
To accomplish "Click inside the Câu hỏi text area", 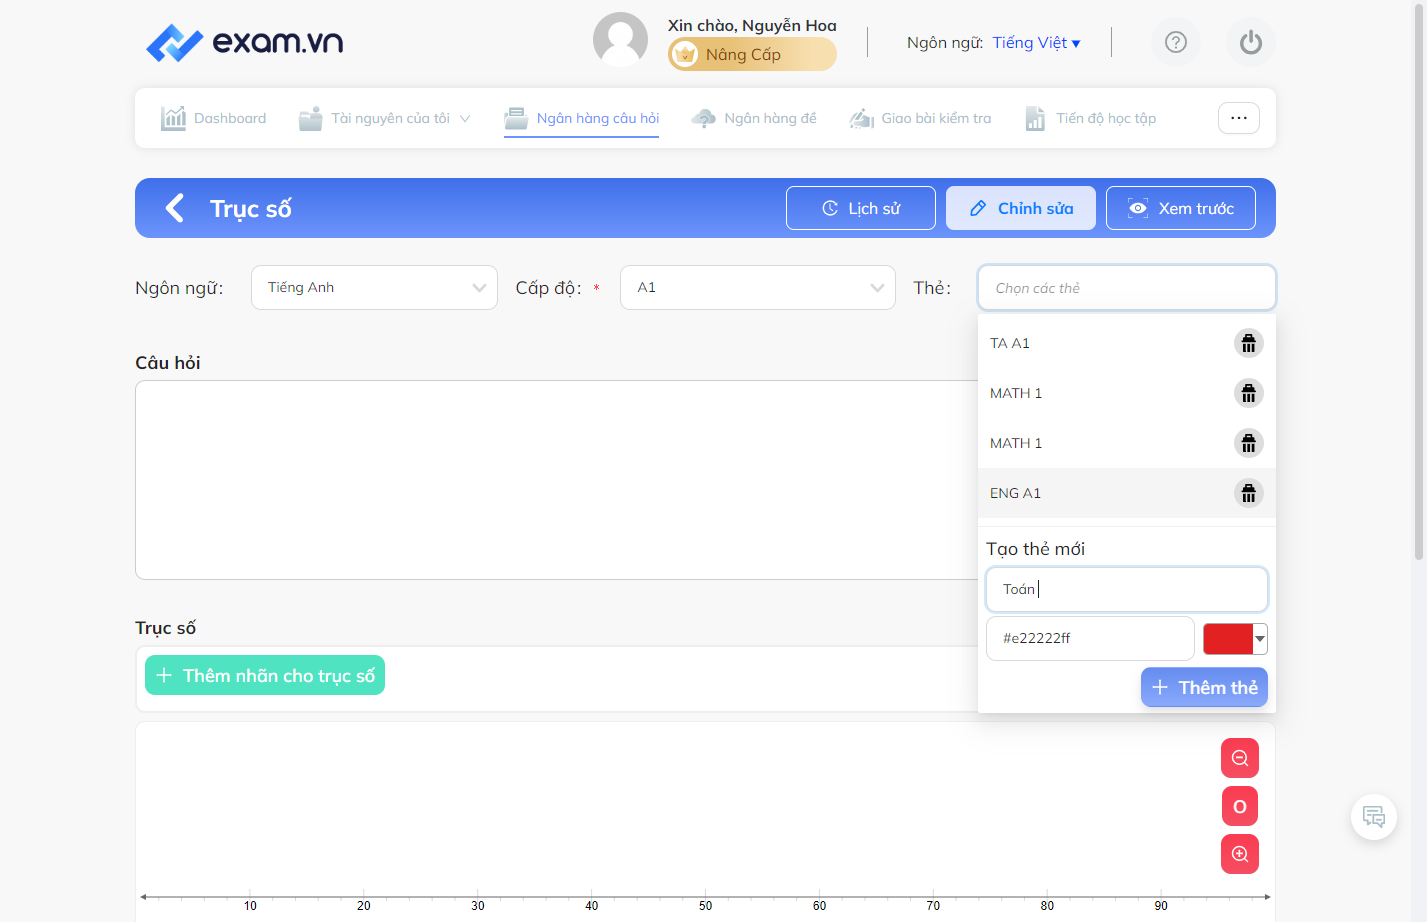I will pos(556,480).
